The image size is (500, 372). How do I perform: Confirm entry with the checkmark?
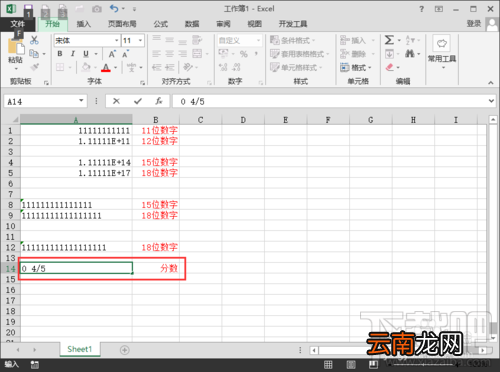138,101
